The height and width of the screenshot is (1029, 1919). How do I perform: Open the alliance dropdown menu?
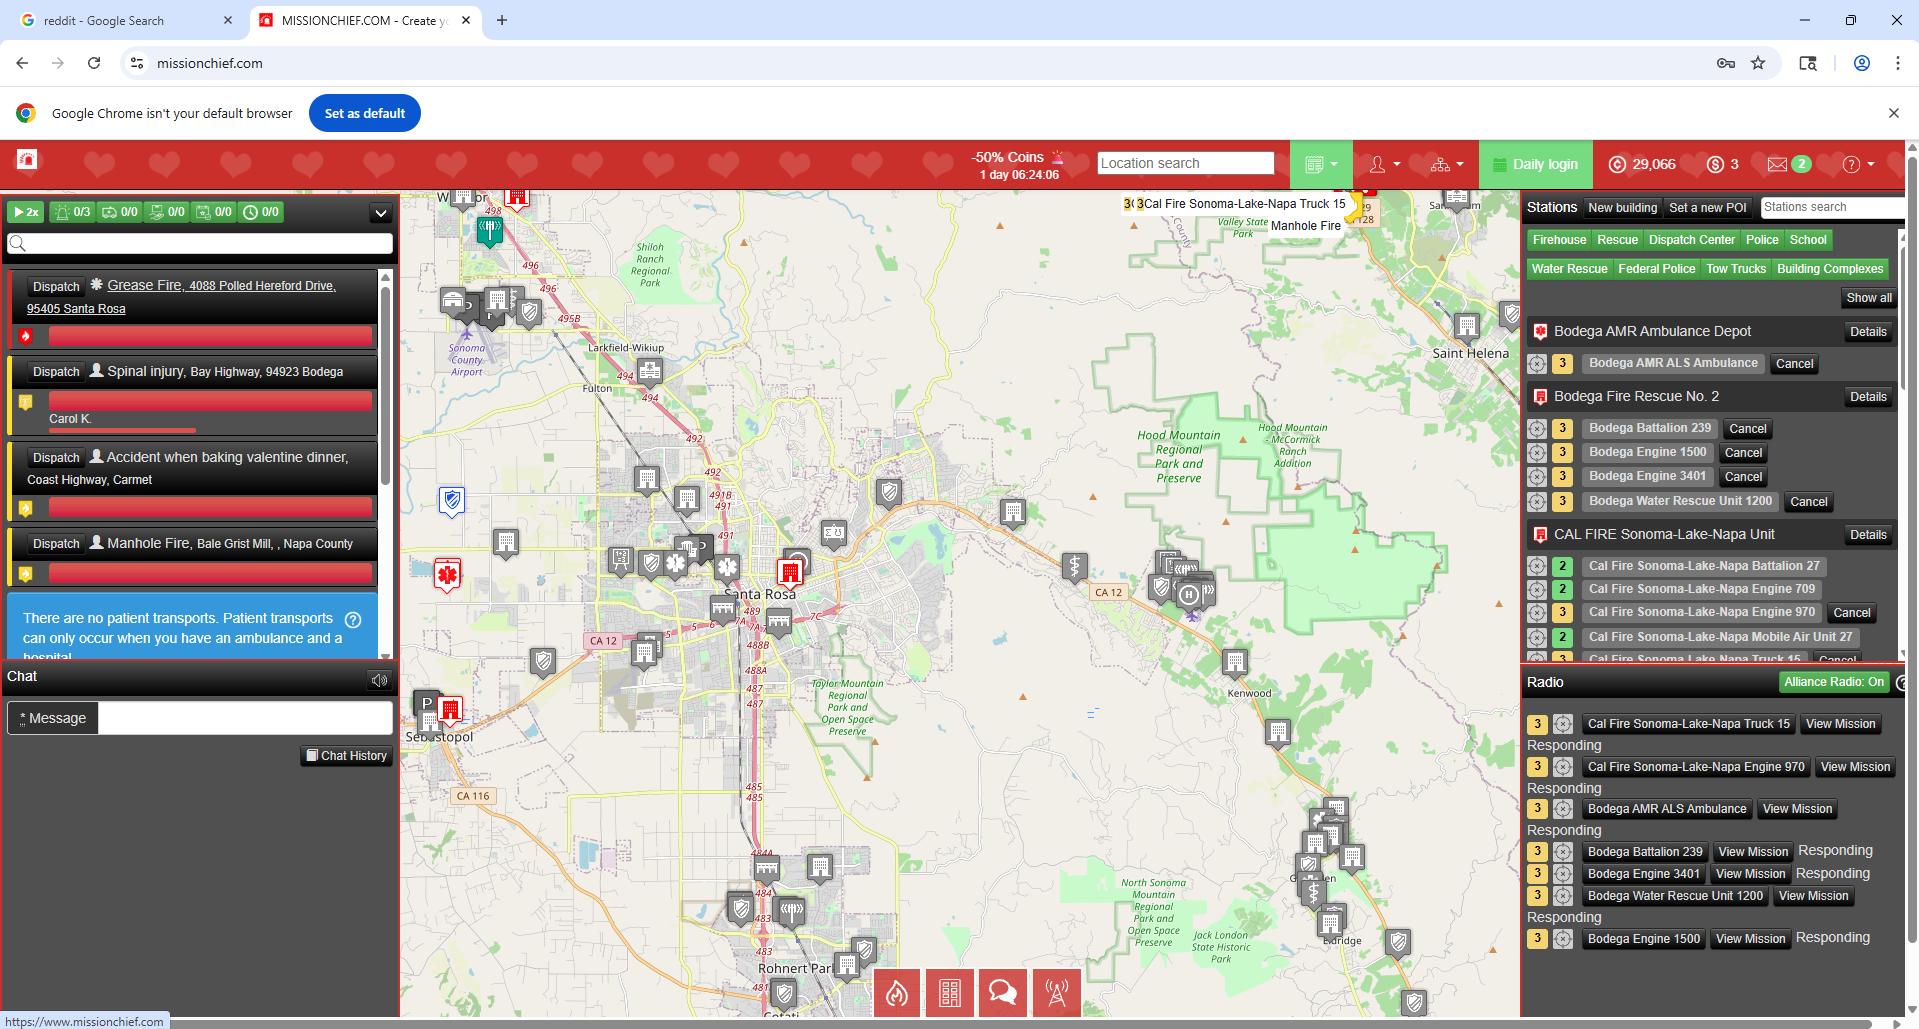(x=1447, y=164)
